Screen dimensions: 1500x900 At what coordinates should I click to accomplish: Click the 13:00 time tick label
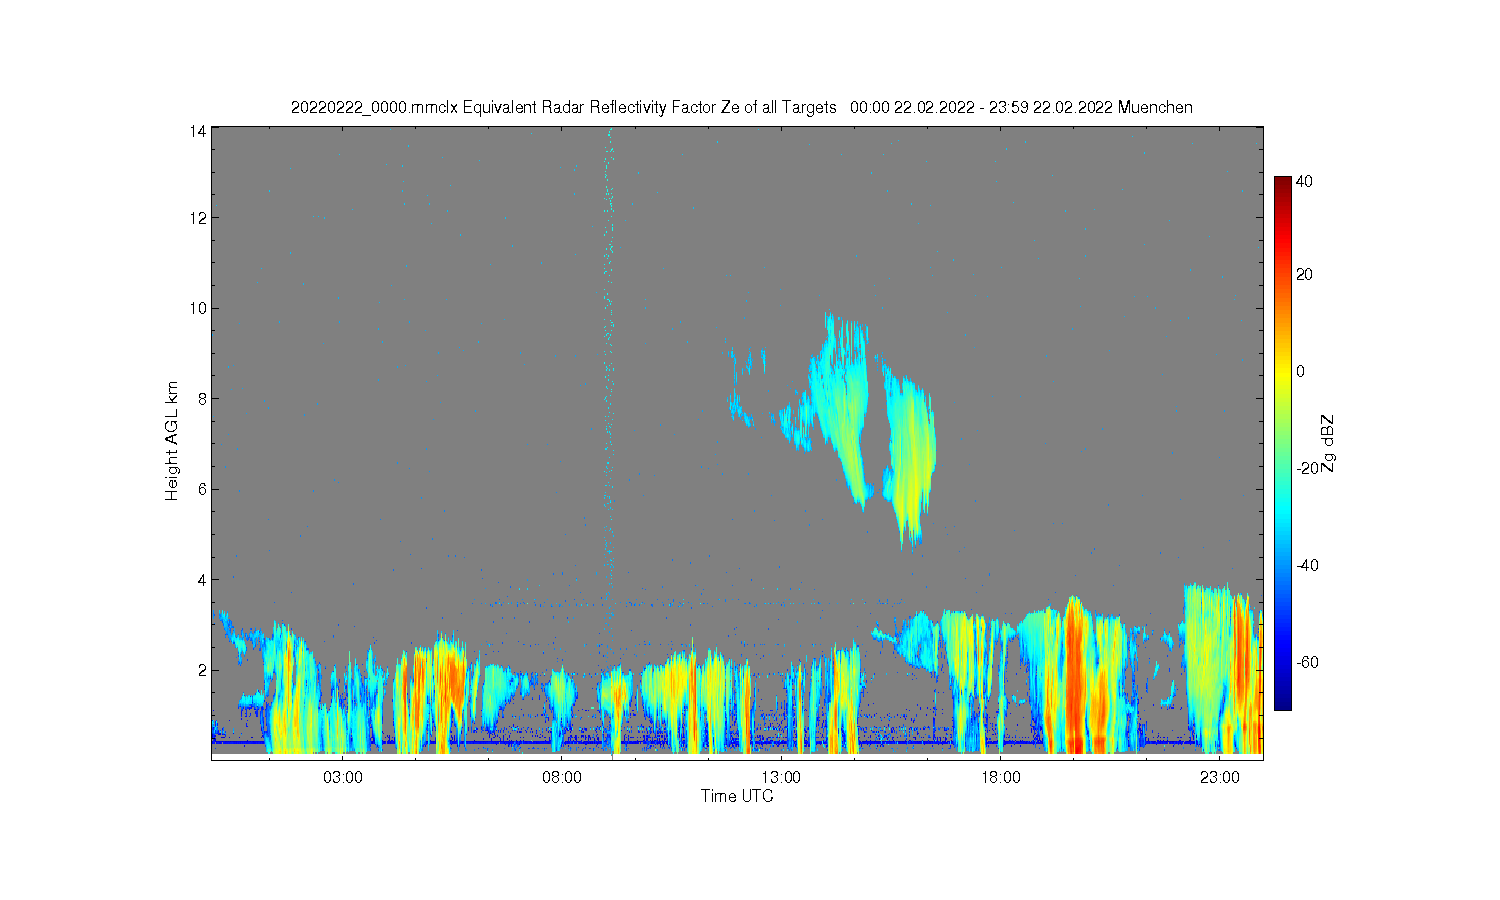coord(781,778)
